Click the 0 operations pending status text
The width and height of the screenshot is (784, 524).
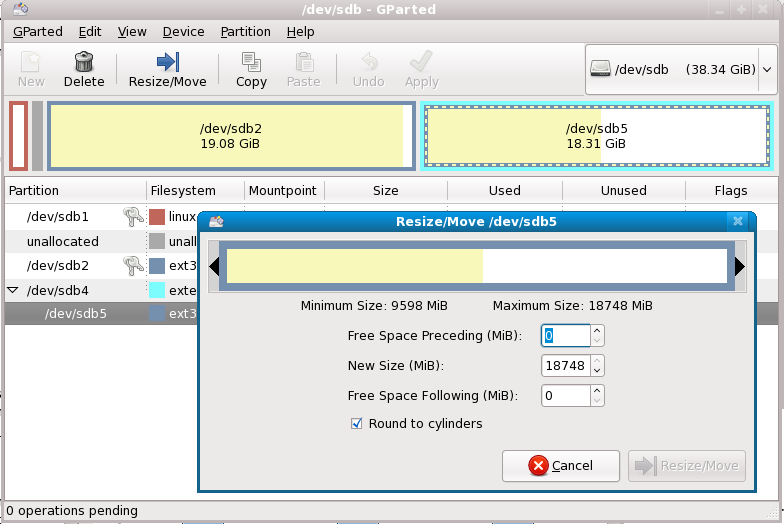[x=72, y=510]
